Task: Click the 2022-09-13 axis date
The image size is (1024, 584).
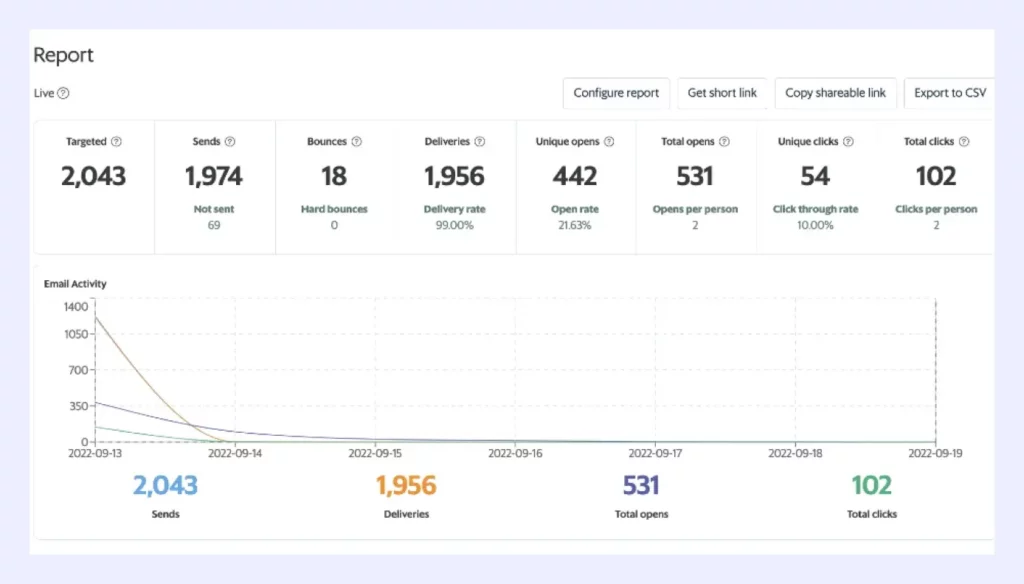Action: click(x=95, y=453)
